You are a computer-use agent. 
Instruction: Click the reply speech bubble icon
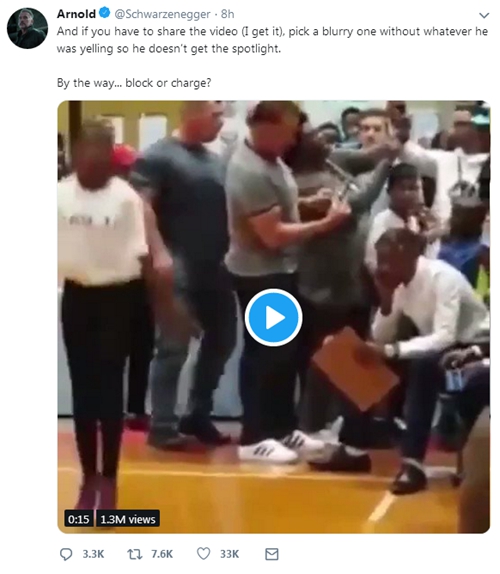point(66,554)
